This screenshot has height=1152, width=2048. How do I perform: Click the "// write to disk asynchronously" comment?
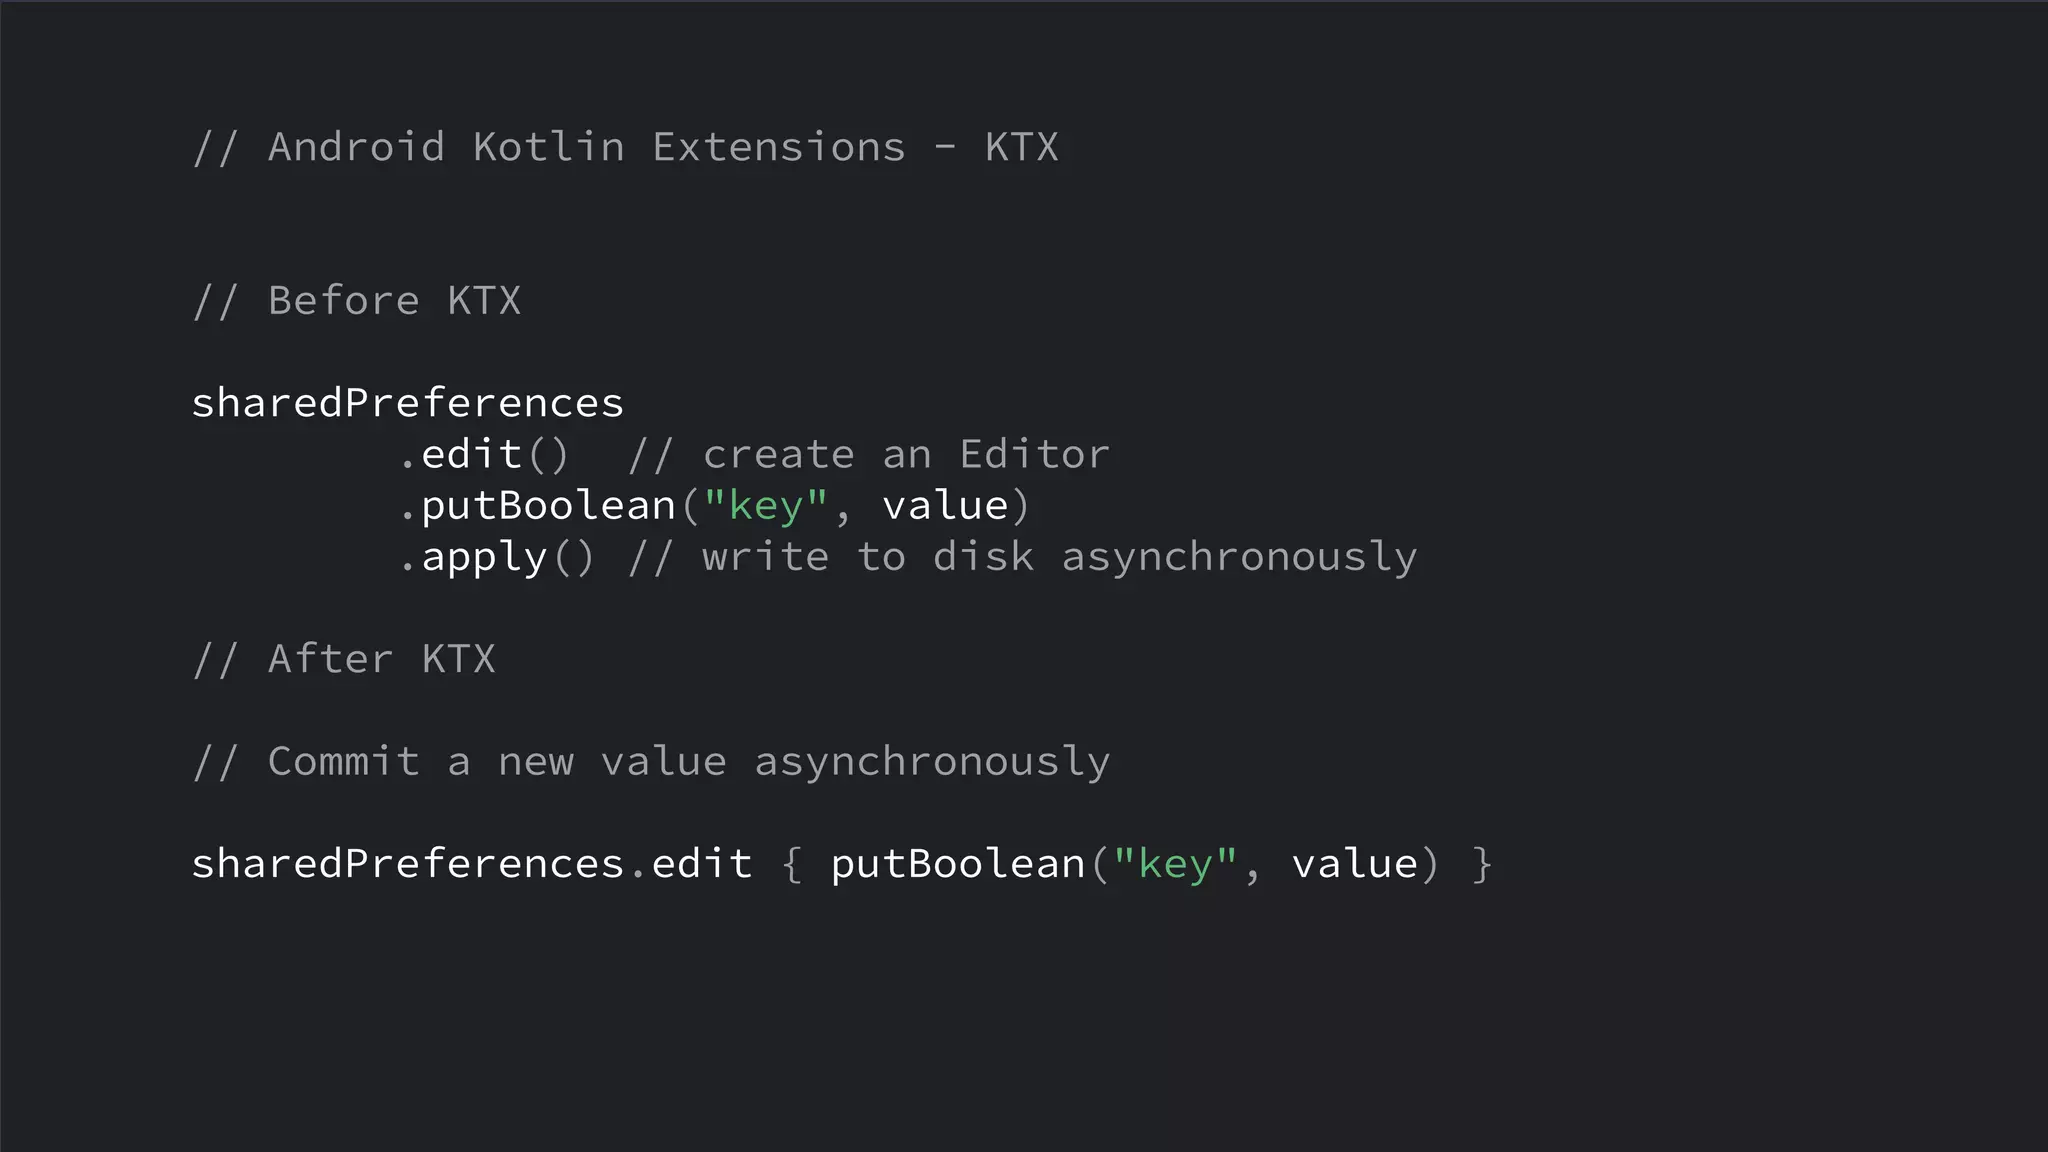click(1023, 558)
